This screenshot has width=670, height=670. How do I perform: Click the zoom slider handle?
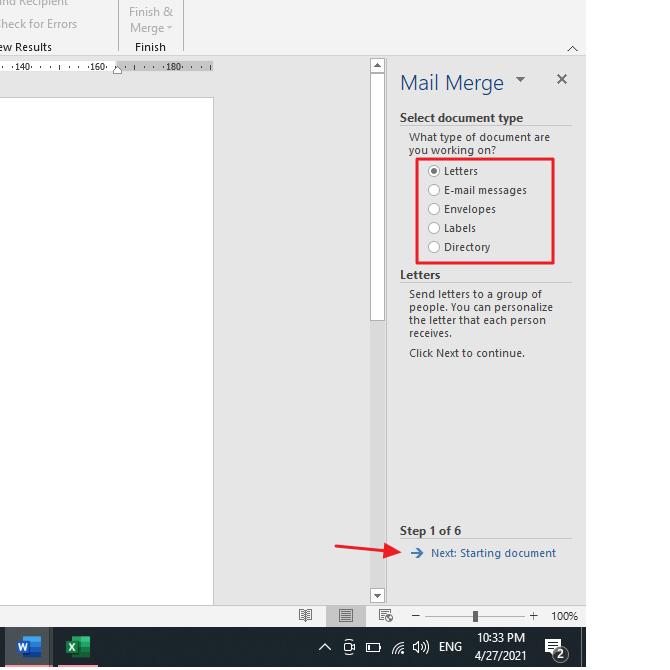pos(475,616)
